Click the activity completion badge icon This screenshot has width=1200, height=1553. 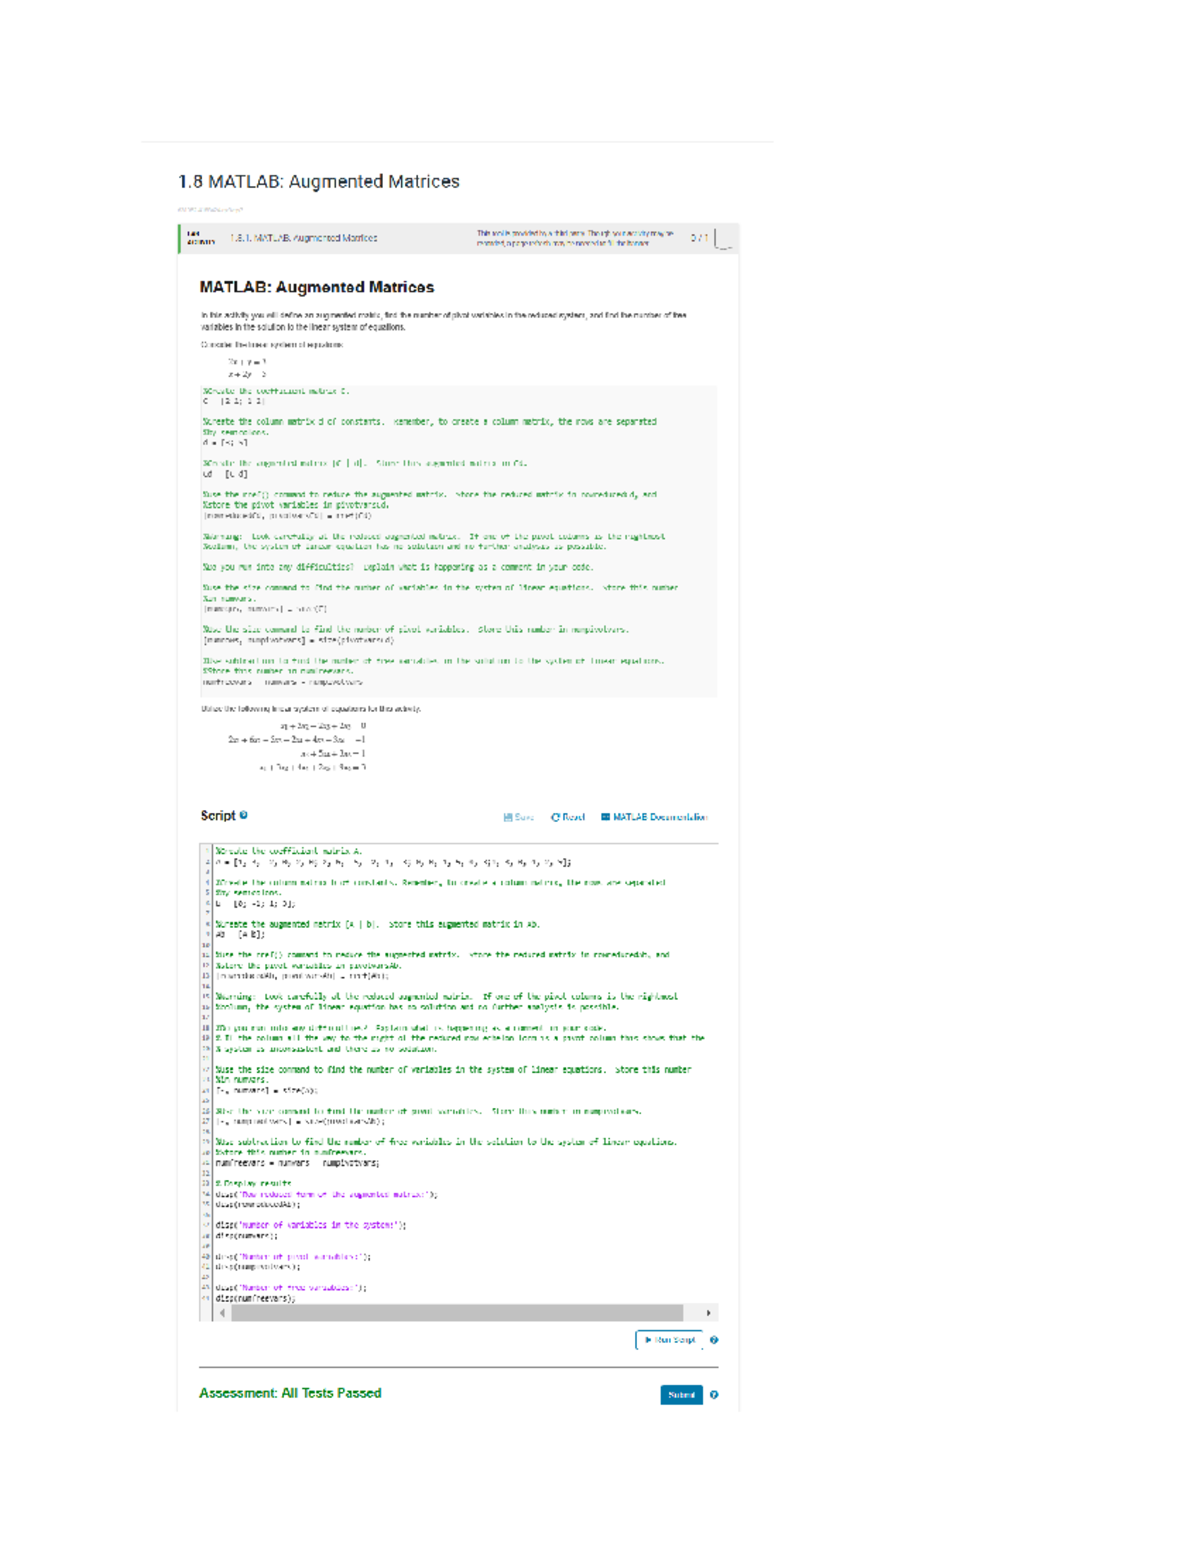pyautogui.click(x=724, y=239)
